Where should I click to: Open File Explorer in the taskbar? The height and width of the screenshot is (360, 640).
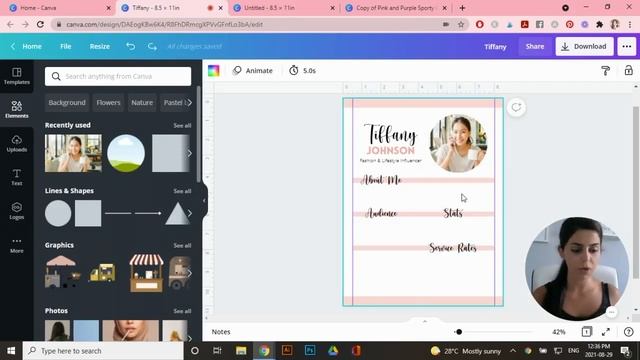tap(241, 351)
